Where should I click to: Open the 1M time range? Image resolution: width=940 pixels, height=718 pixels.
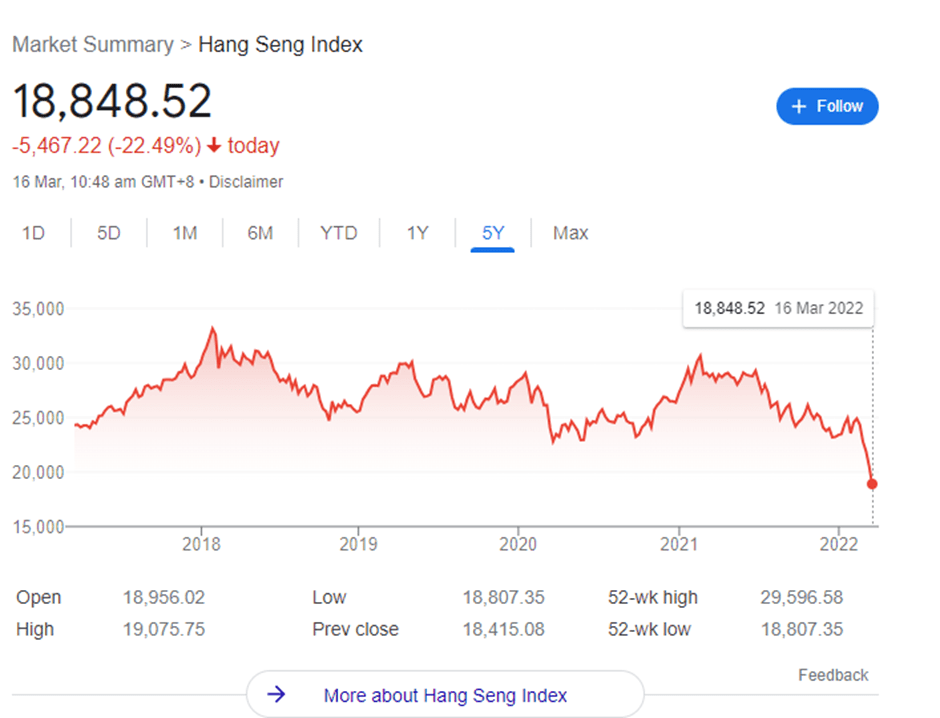click(184, 232)
